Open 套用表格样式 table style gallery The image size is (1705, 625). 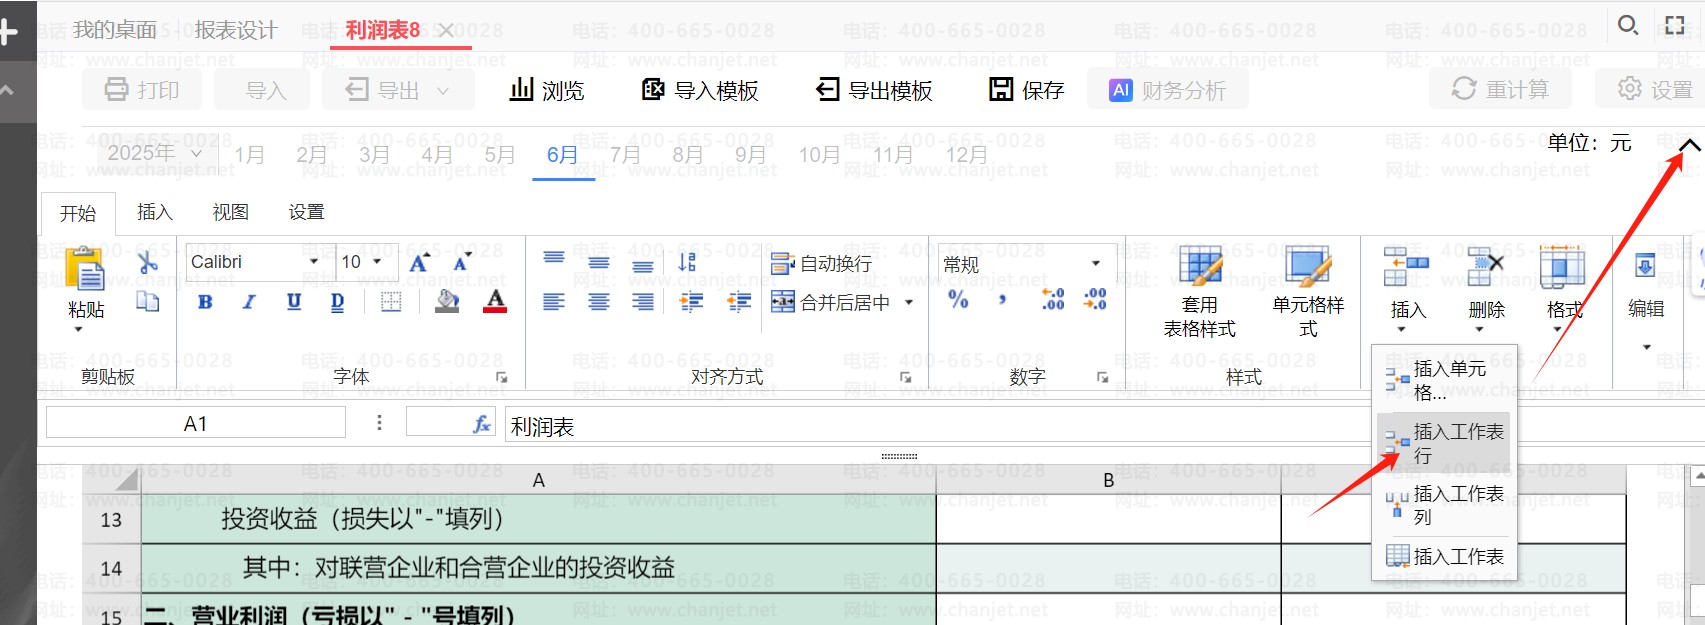pyautogui.click(x=1199, y=291)
